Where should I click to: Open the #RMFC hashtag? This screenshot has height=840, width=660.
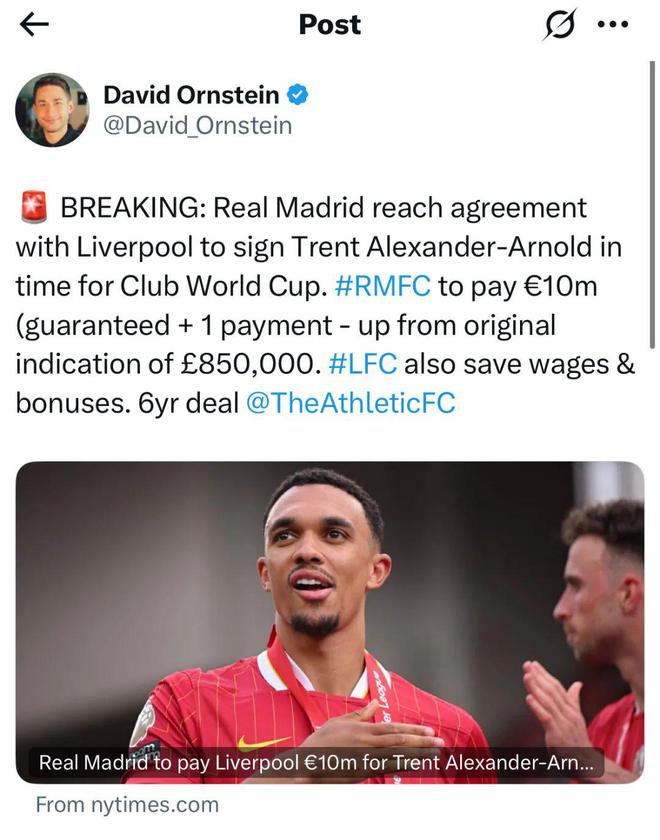pyautogui.click(x=382, y=286)
